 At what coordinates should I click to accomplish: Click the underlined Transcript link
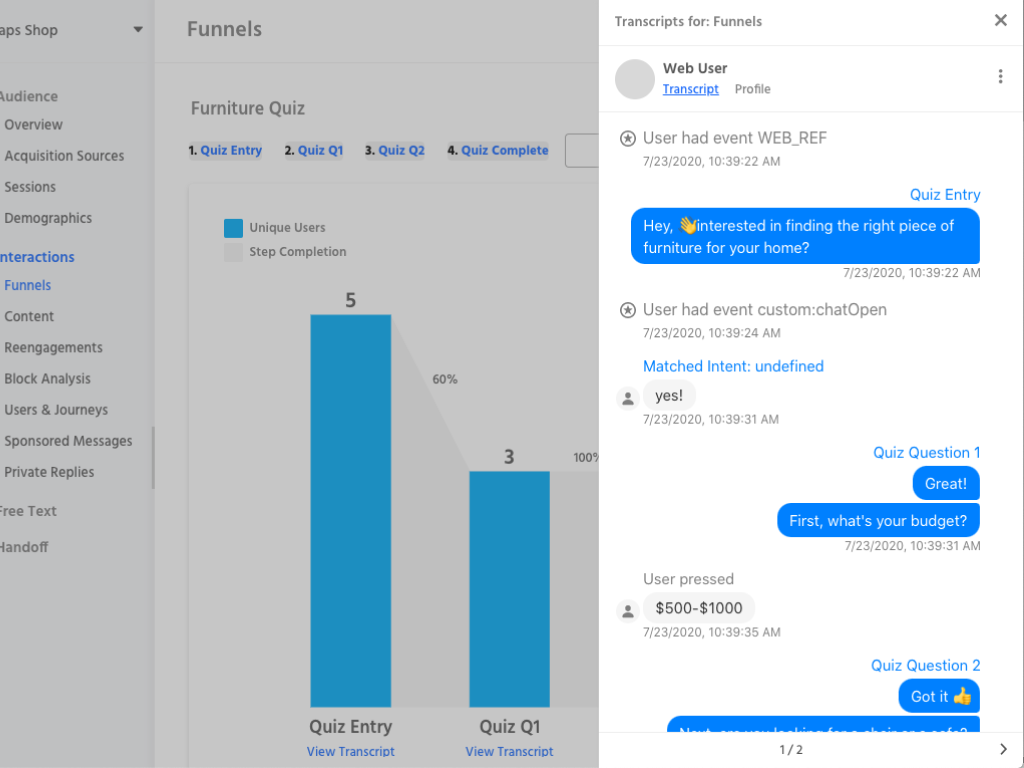click(691, 89)
